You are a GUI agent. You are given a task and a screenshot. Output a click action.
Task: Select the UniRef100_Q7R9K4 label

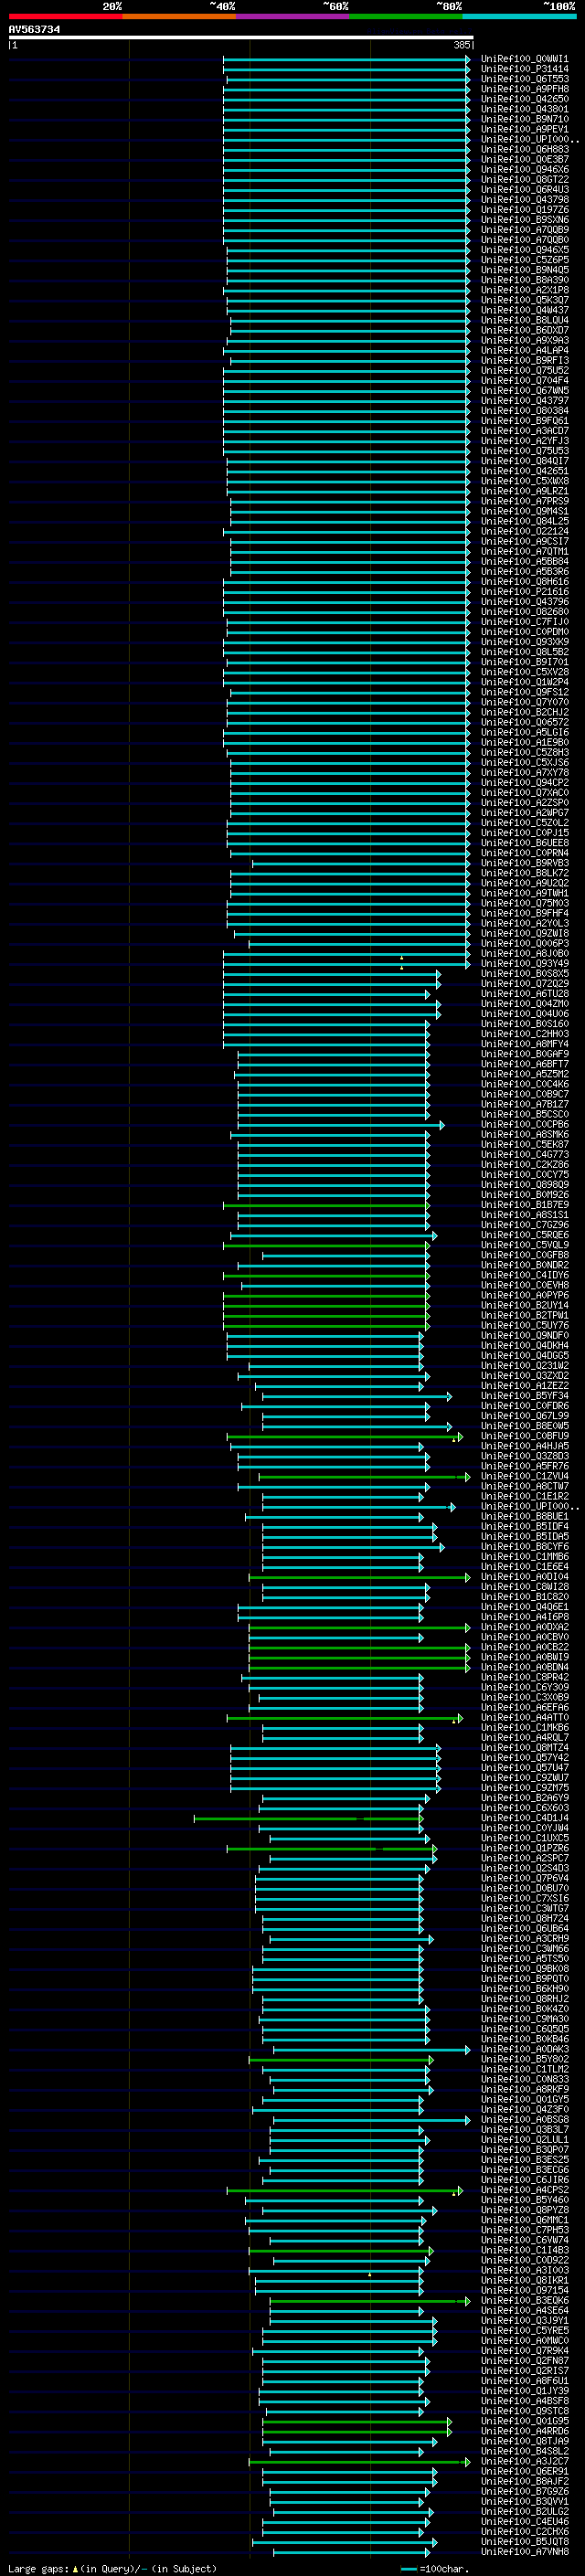(524, 2351)
